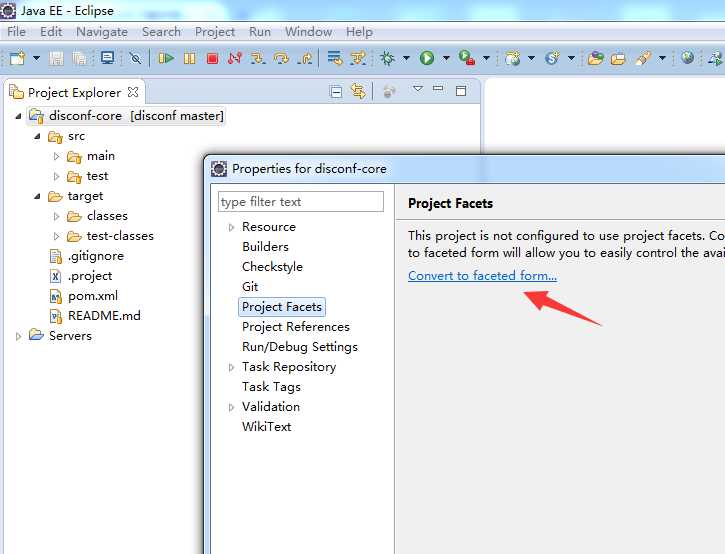Close the Project Explorer tab

133,92
